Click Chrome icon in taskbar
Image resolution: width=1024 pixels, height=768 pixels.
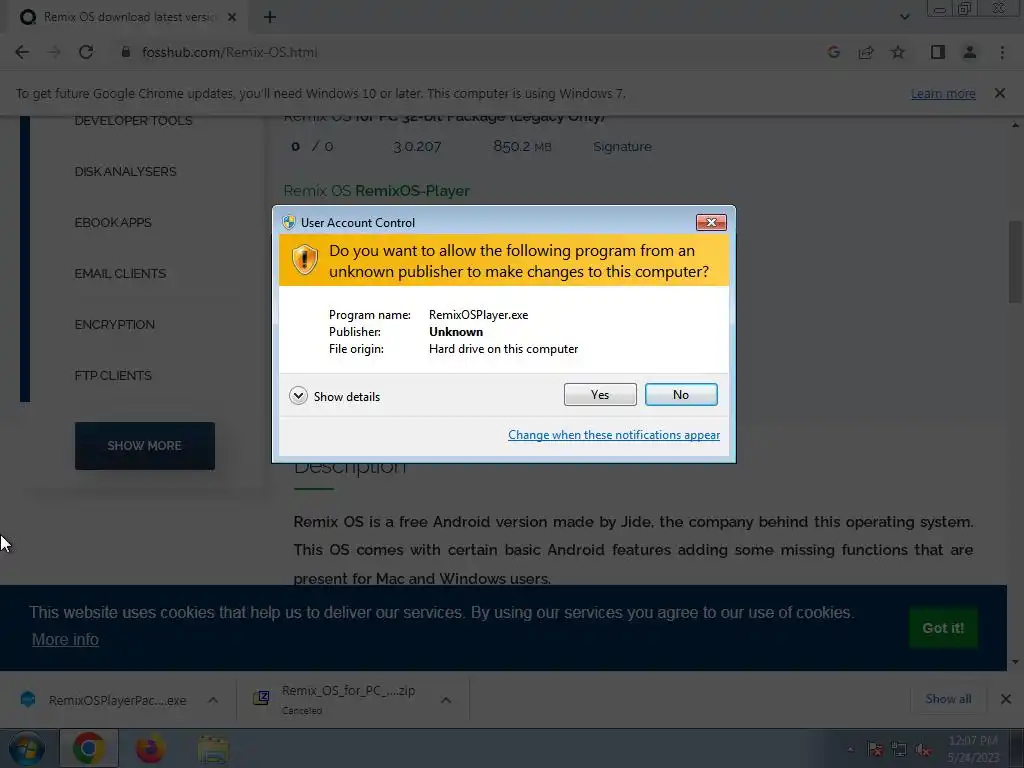click(x=88, y=748)
